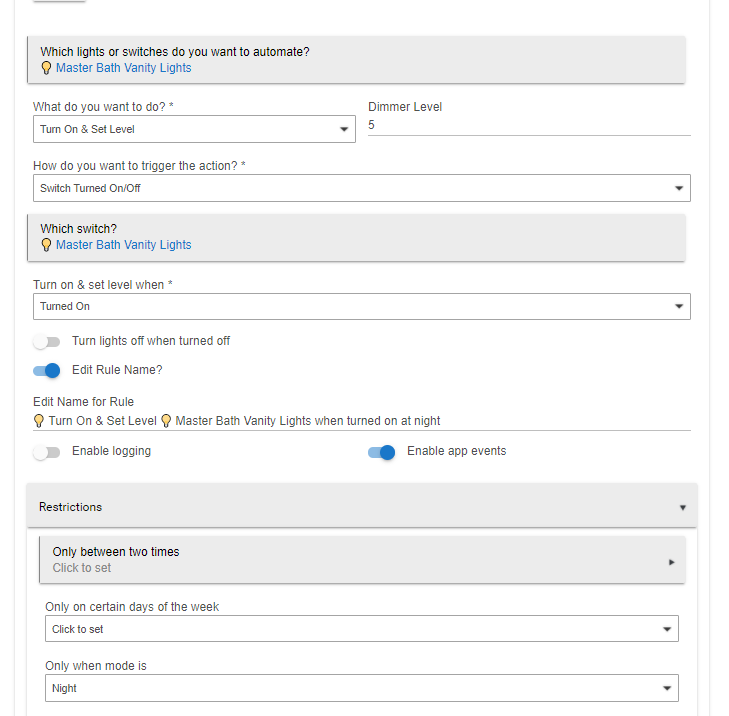Click bulb icon under Which switch section
The image size is (729, 716).
coord(46,245)
